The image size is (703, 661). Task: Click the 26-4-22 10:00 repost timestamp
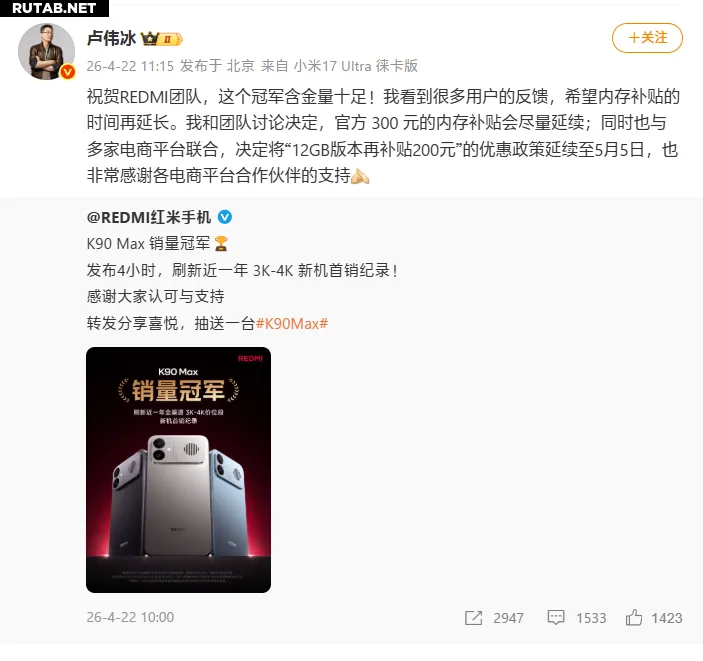130,618
